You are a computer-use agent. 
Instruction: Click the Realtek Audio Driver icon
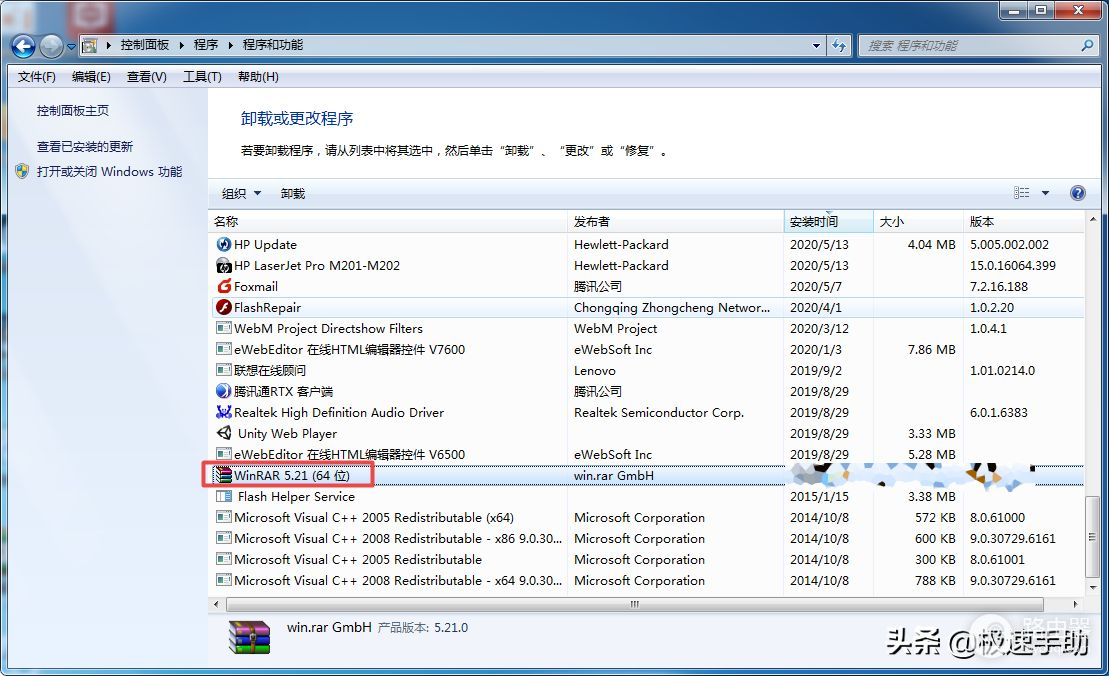click(224, 412)
